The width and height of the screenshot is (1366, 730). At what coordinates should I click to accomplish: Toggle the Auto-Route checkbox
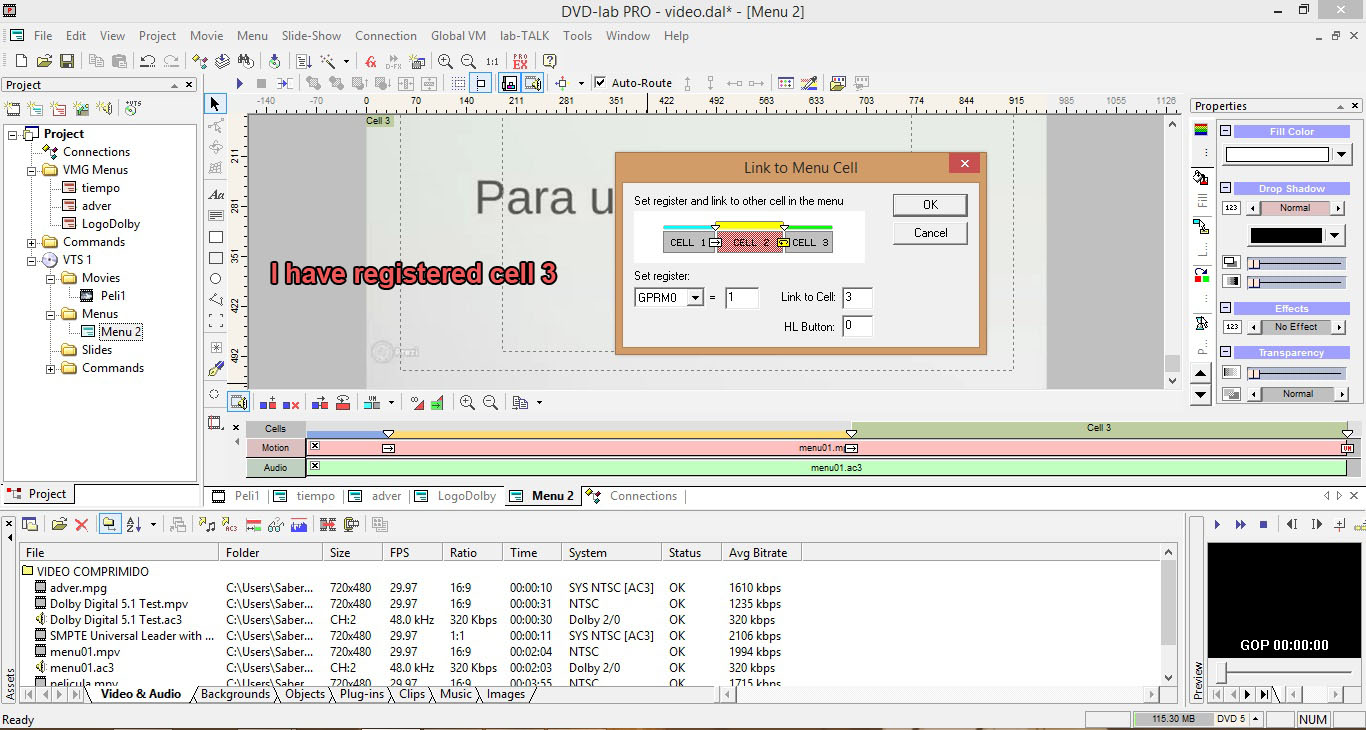(x=600, y=83)
